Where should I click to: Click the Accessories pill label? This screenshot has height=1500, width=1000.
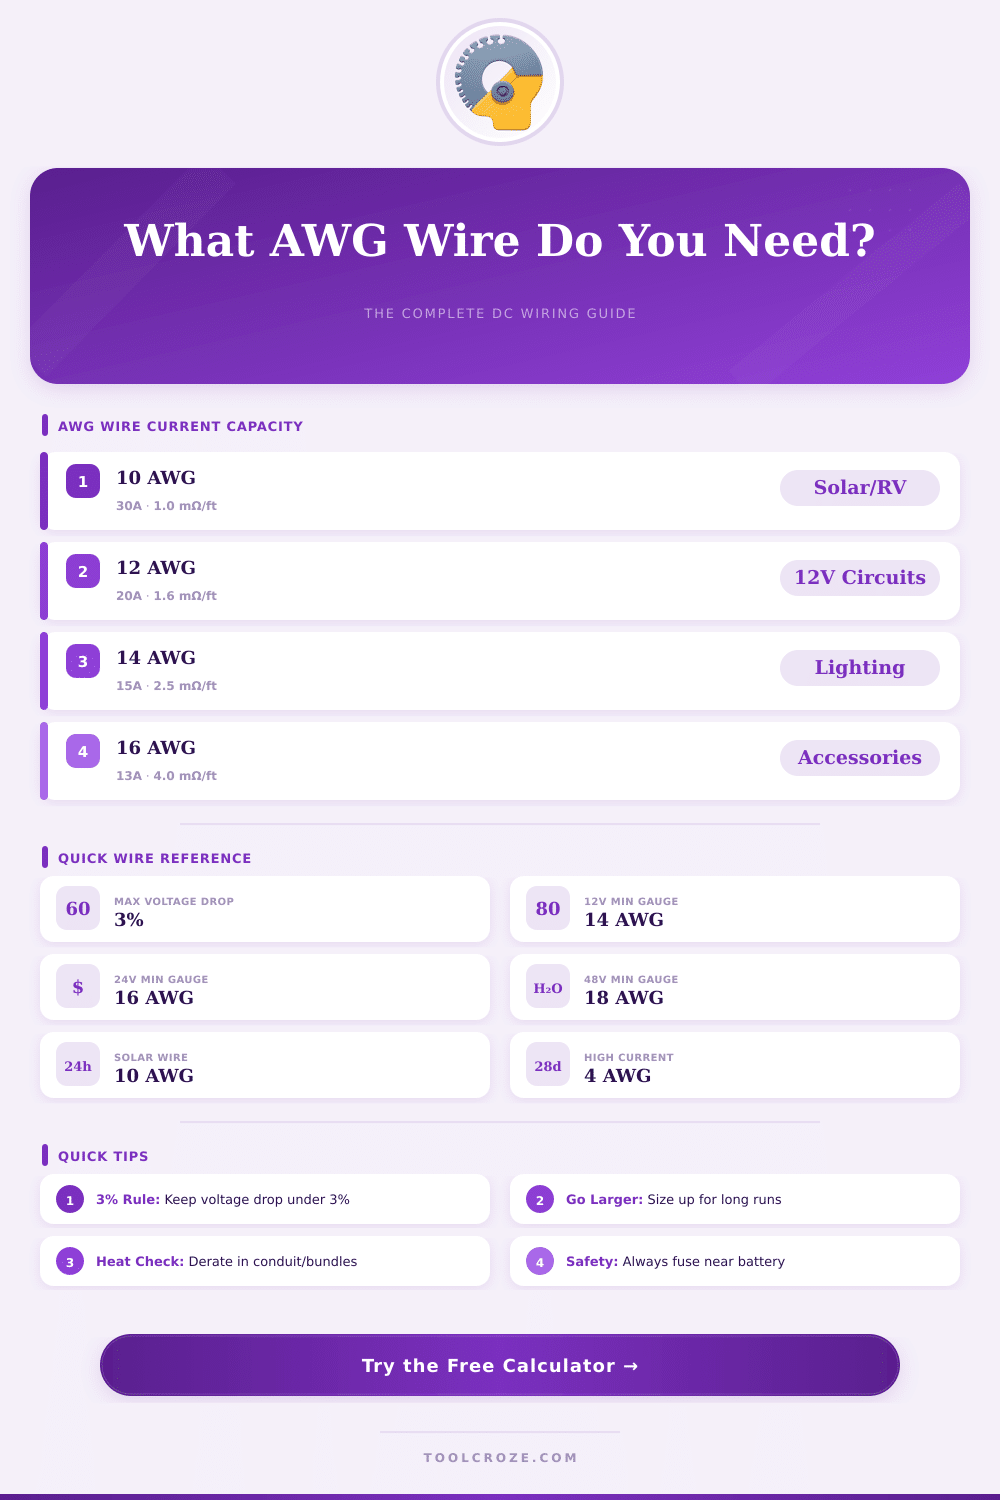[x=859, y=758]
